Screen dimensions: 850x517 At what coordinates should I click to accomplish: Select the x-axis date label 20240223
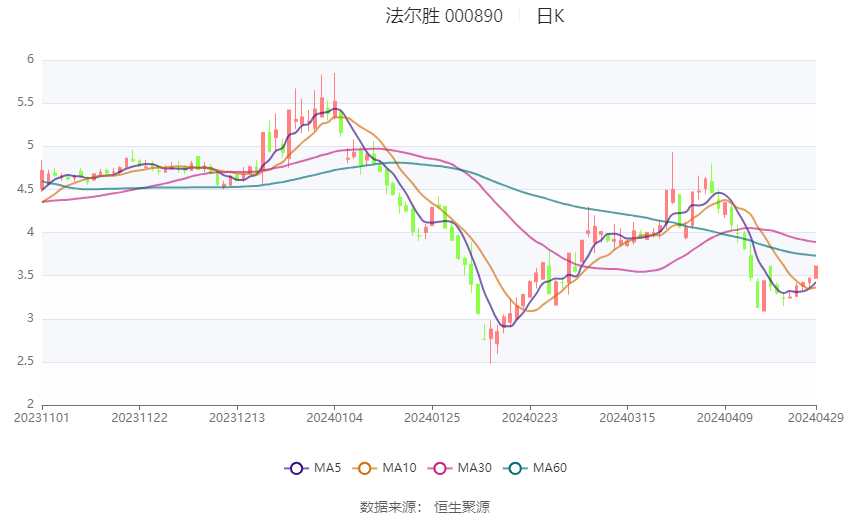tap(530, 418)
